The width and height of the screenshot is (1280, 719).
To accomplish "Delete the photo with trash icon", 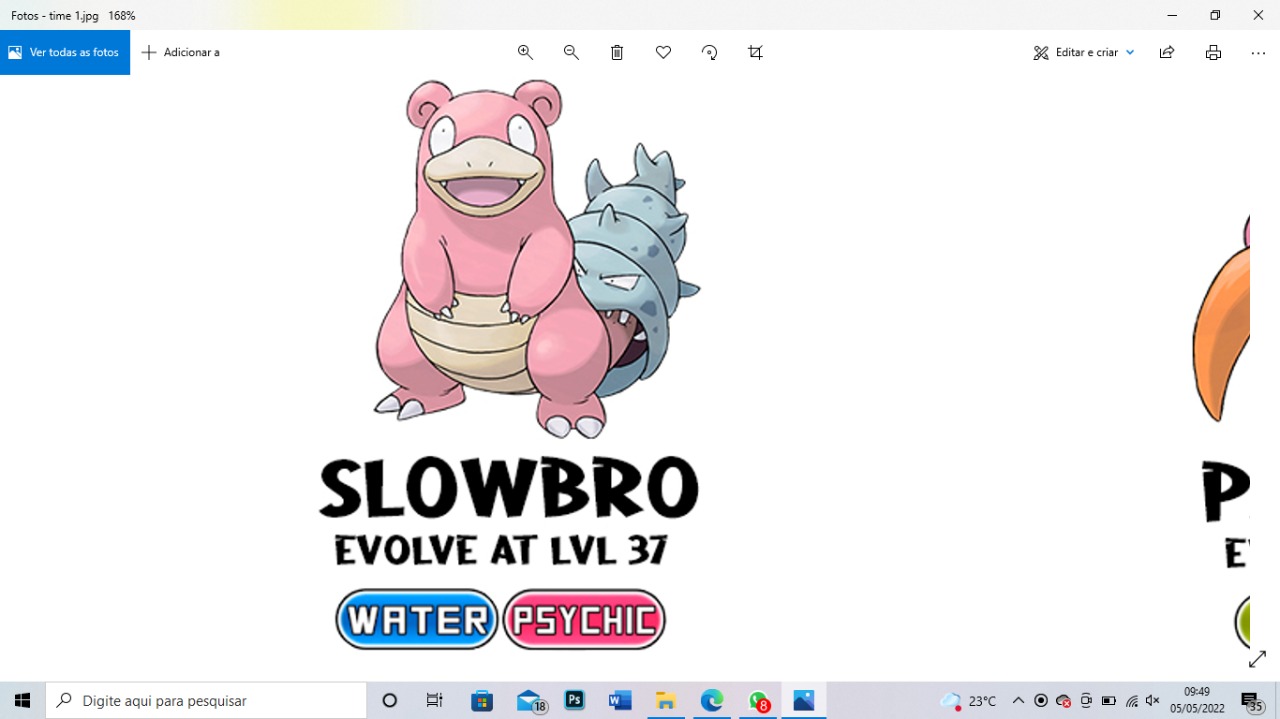I will click(617, 52).
